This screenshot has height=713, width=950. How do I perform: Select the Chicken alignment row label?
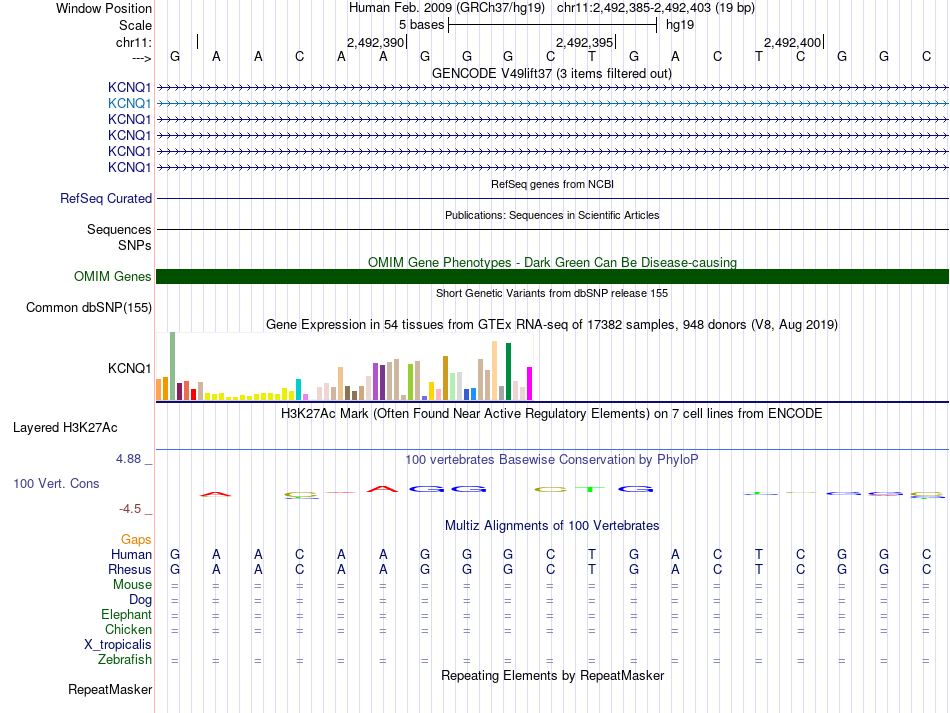[128, 630]
